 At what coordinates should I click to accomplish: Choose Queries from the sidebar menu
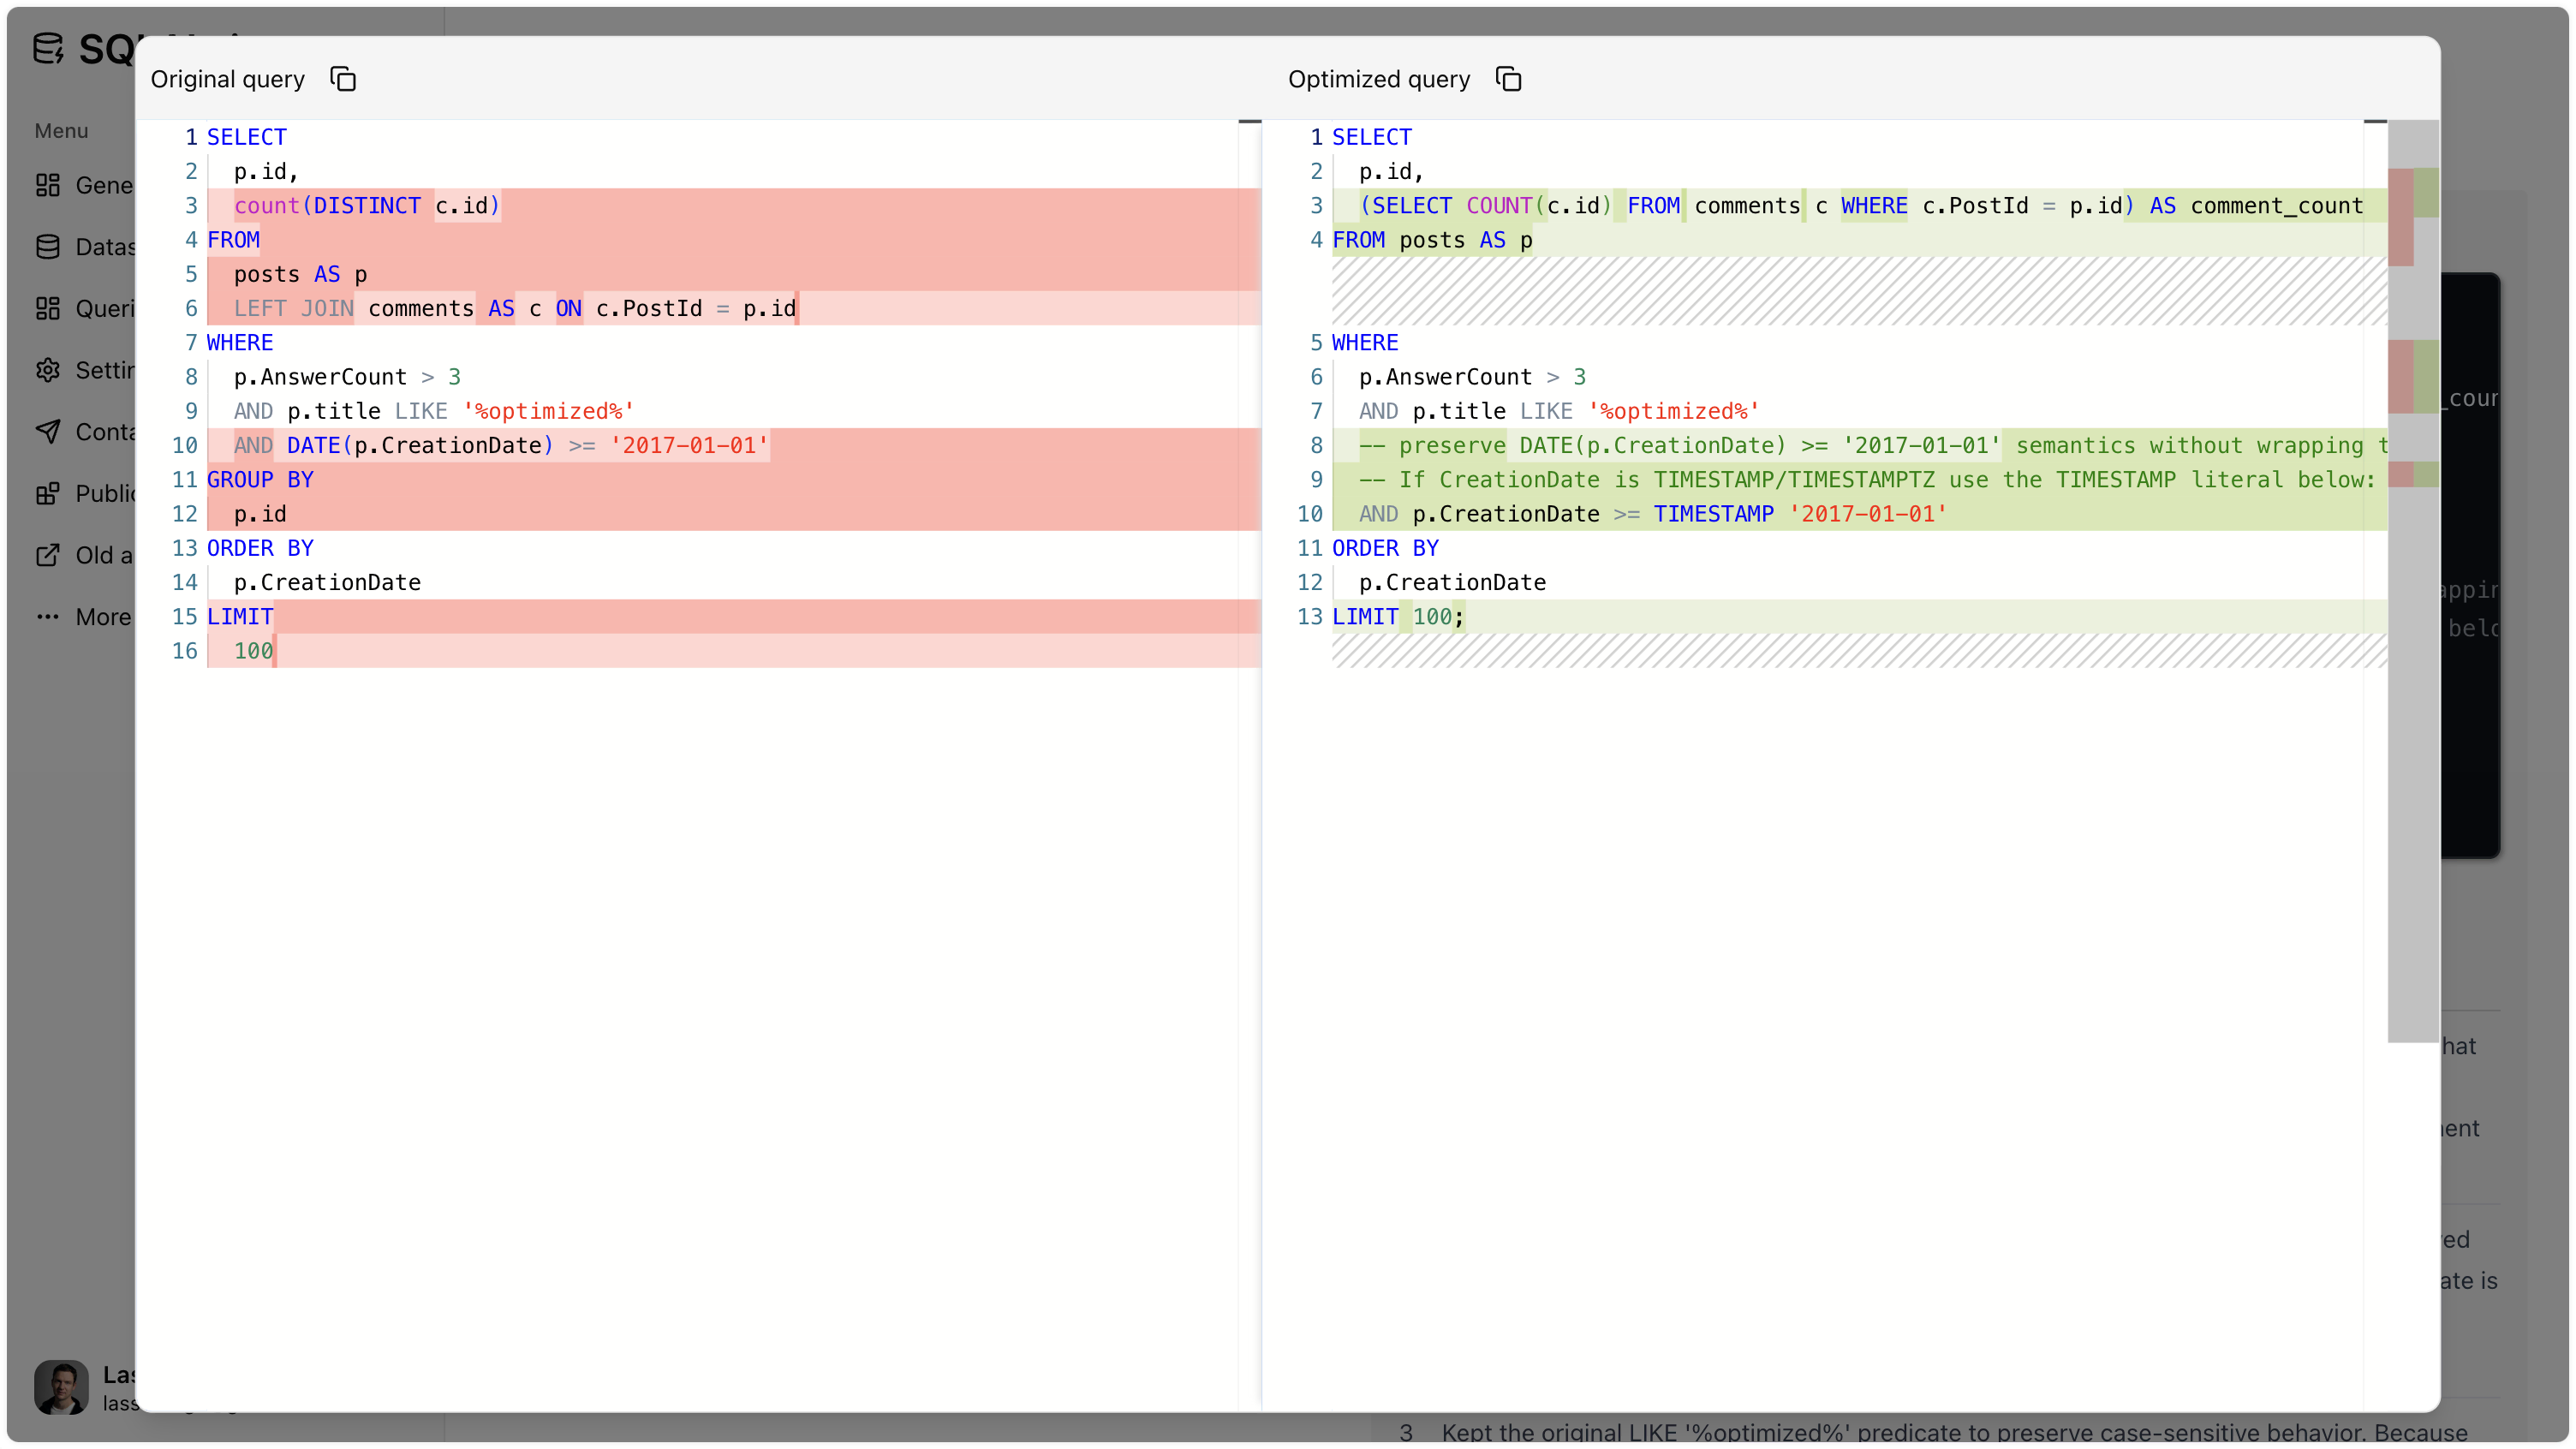pos(107,308)
